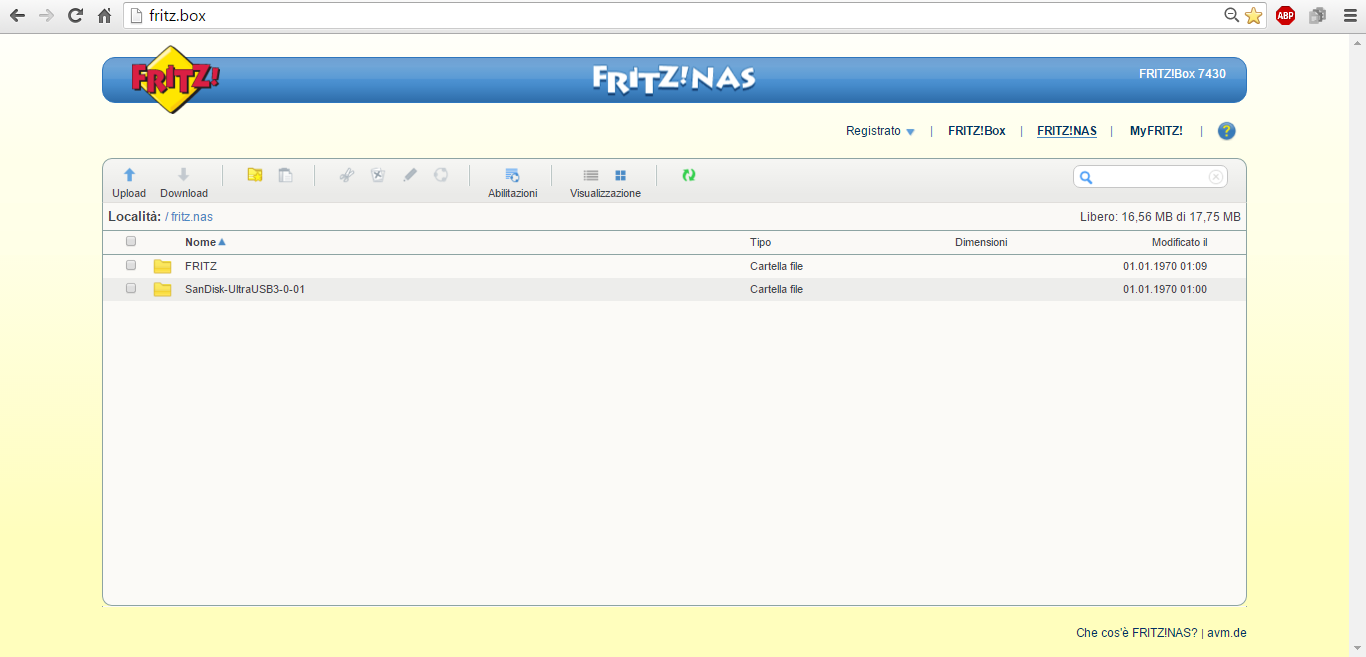Sort by the Modificato il column

(1180, 242)
